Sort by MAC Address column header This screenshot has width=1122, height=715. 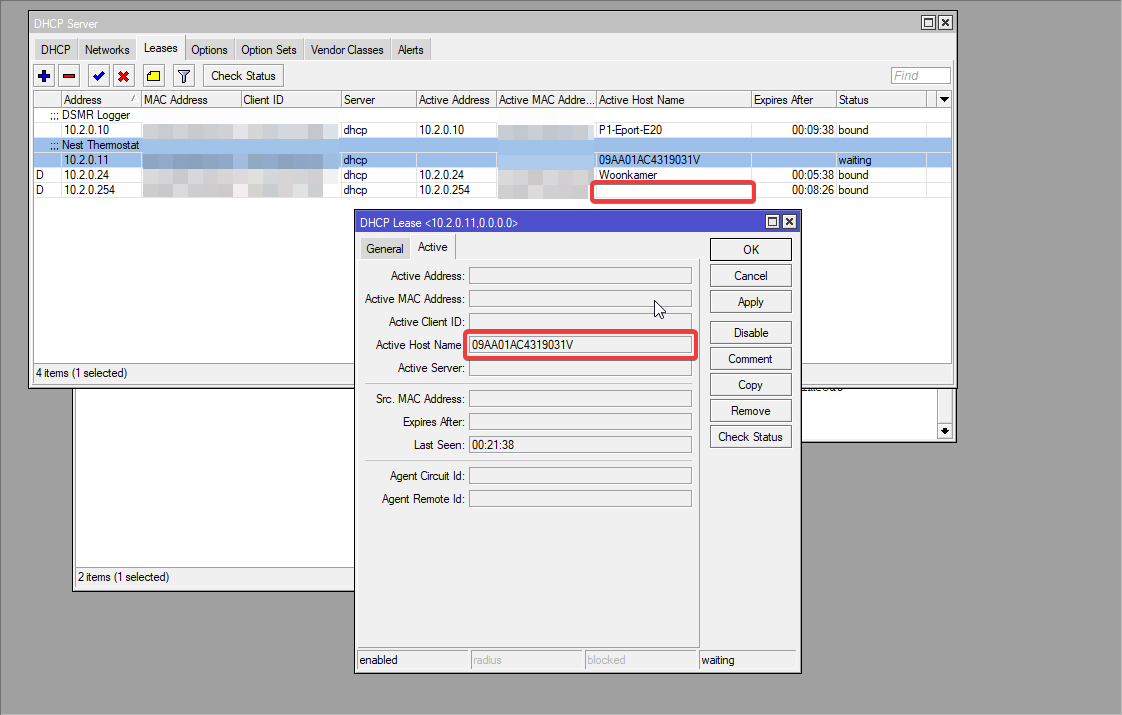(x=191, y=99)
